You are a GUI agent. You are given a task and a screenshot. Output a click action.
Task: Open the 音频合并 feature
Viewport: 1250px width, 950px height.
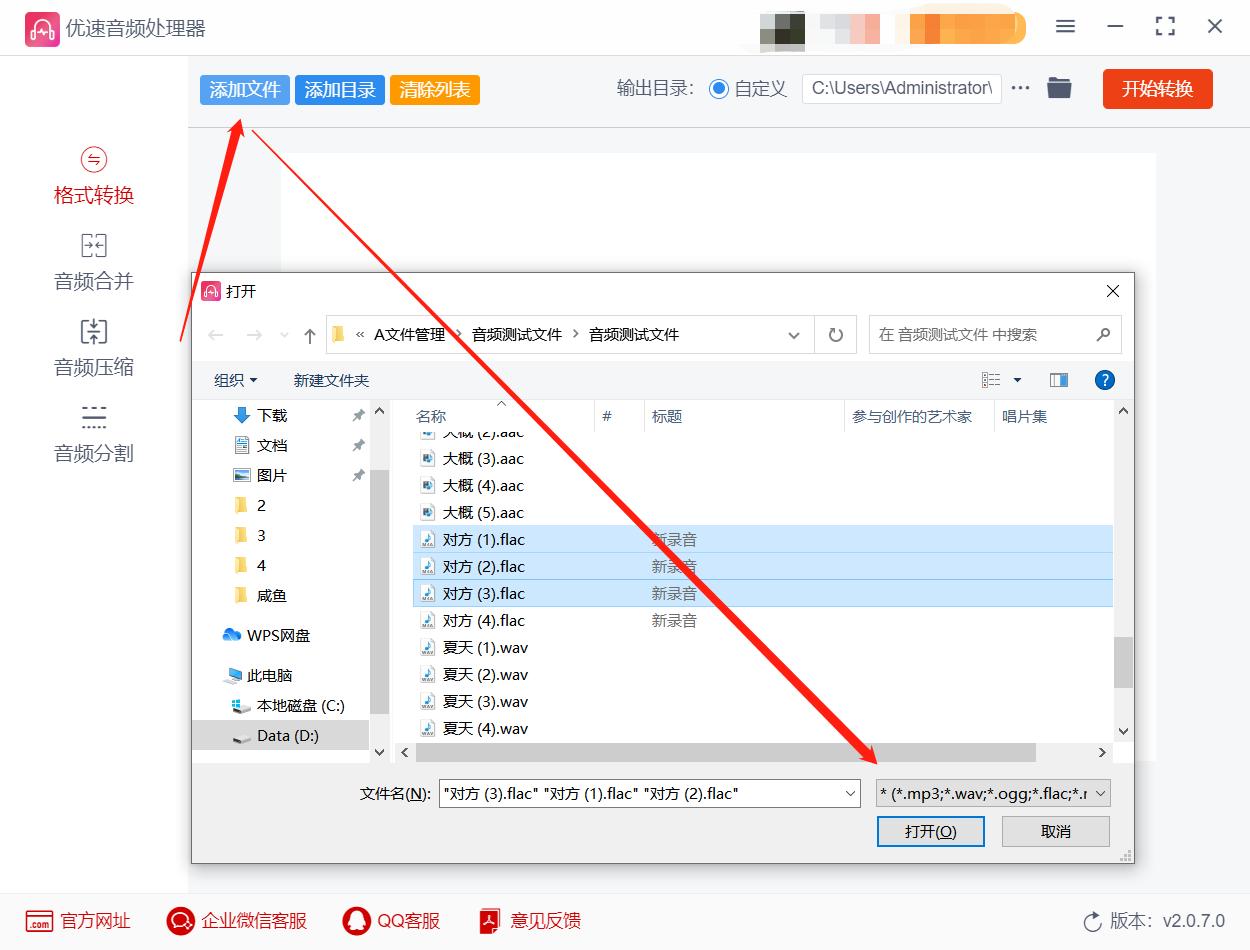[92, 262]
